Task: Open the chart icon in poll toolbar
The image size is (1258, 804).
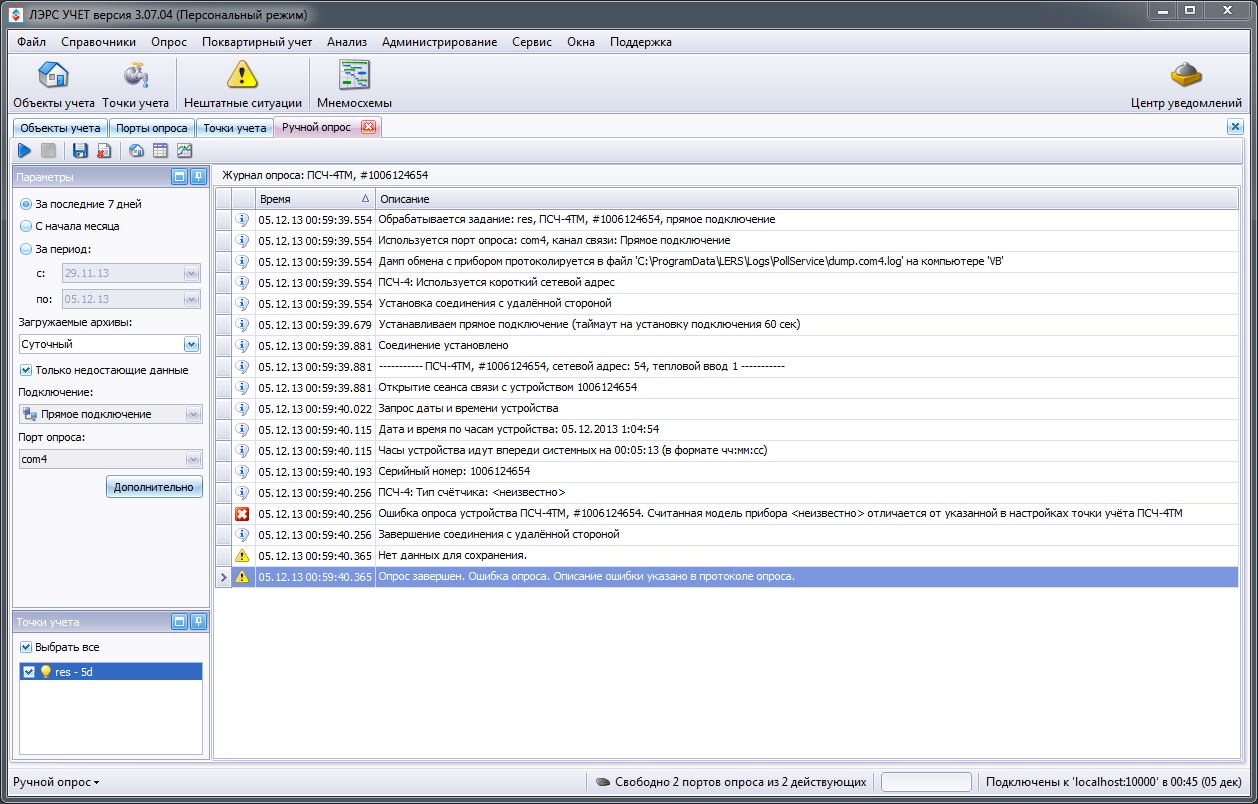Action: (x=184, y=151)
